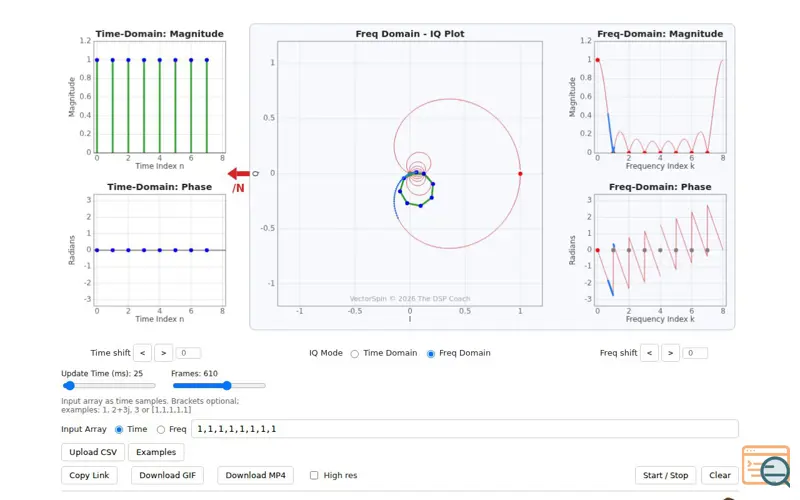Click the Time shift right arrow button

click(x=163, y=353)
